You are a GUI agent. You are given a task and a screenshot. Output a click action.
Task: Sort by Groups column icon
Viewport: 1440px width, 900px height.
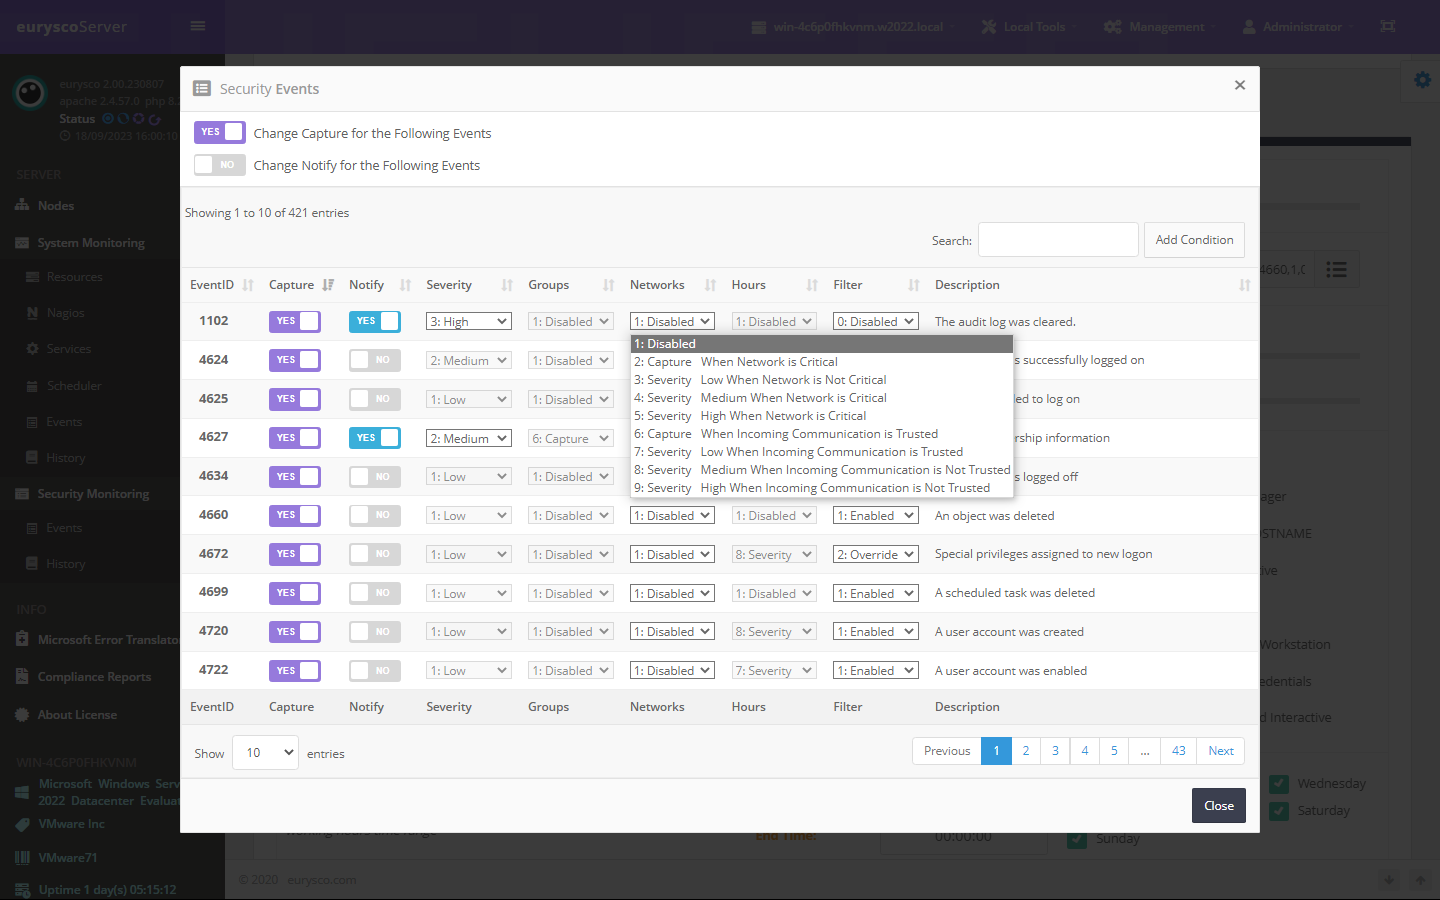click(609, 285)
